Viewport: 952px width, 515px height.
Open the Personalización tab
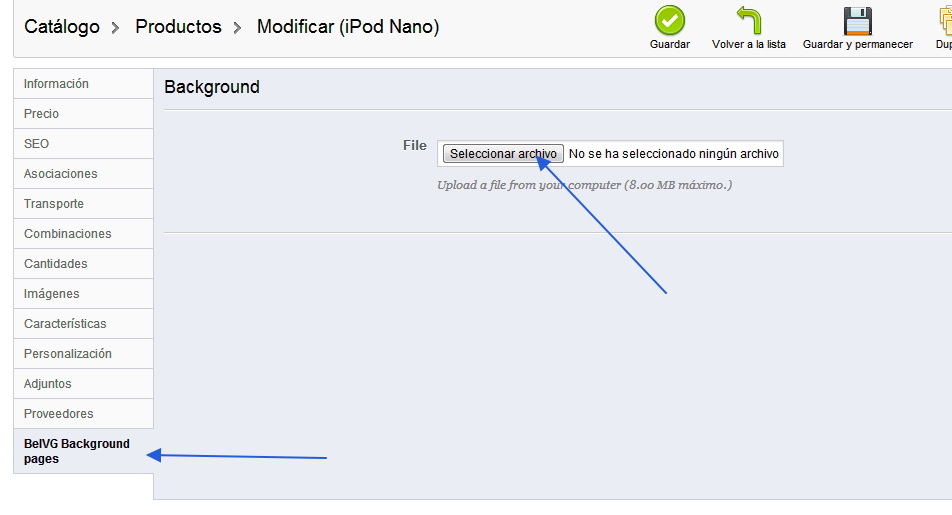point(67,354)
